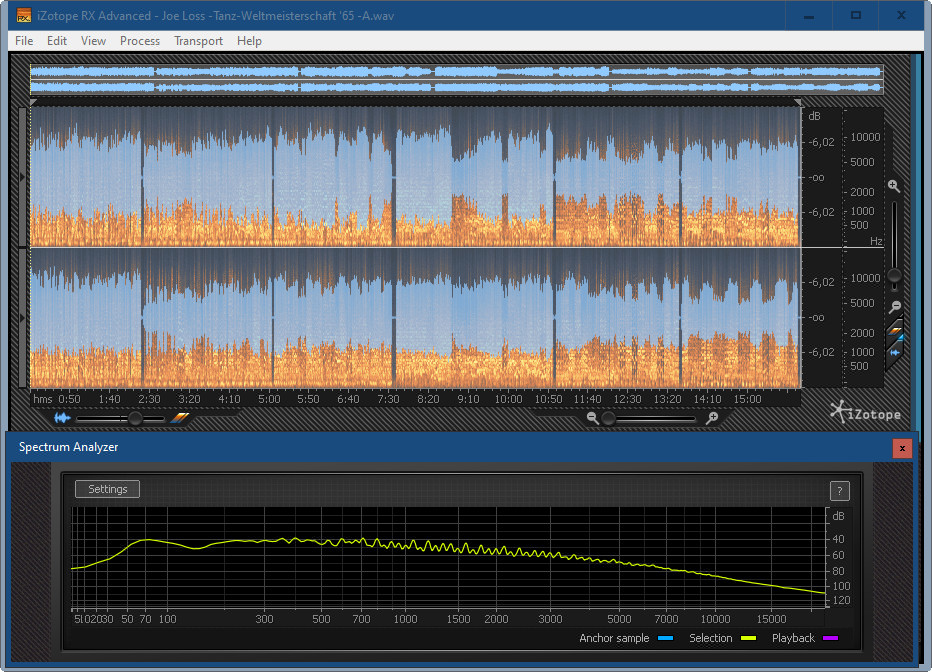This screenshot has width=932, height=672.
Task: Click the vertical zoom slider knob
Action: (894, 275)
